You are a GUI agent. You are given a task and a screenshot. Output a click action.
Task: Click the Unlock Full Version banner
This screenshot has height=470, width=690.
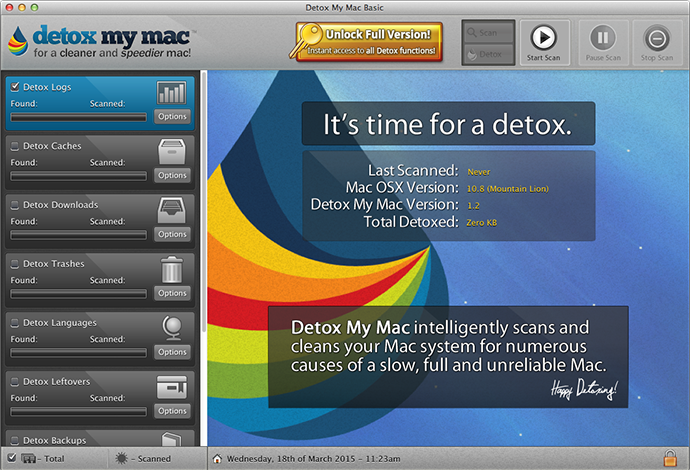pos(369,42)
